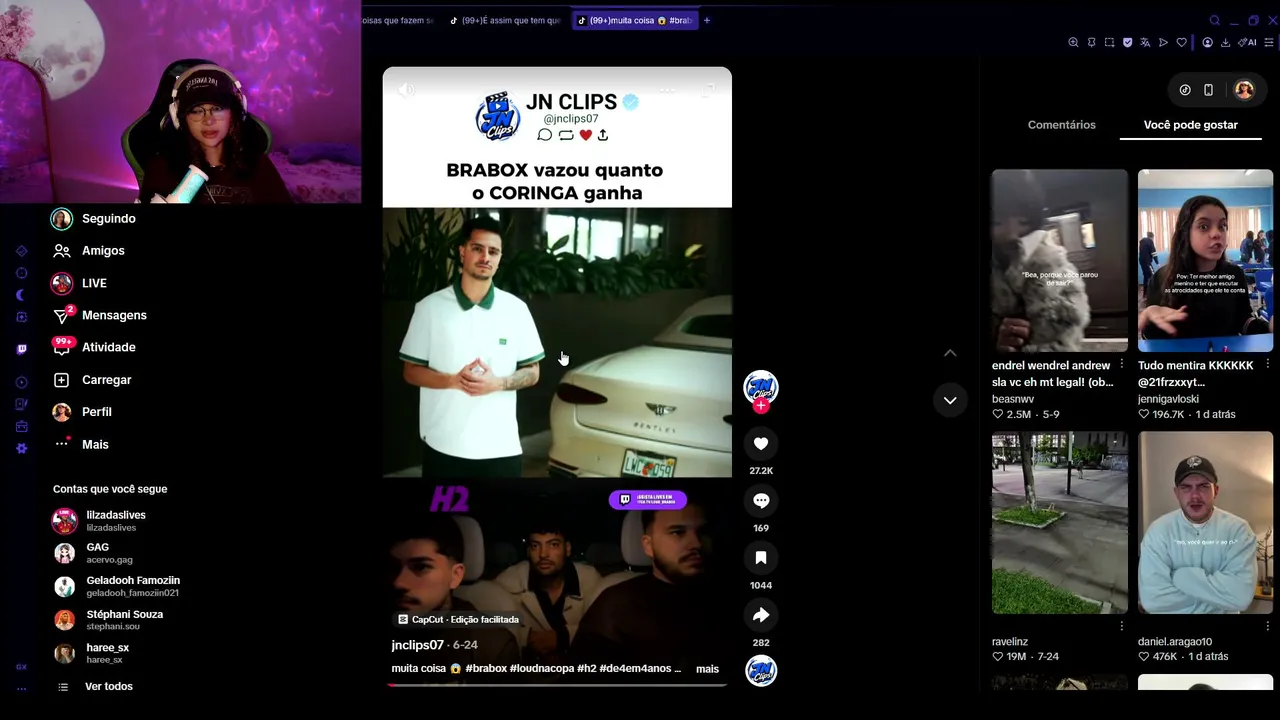
Task: Like the JN Clips video
Action: [761, 443]
